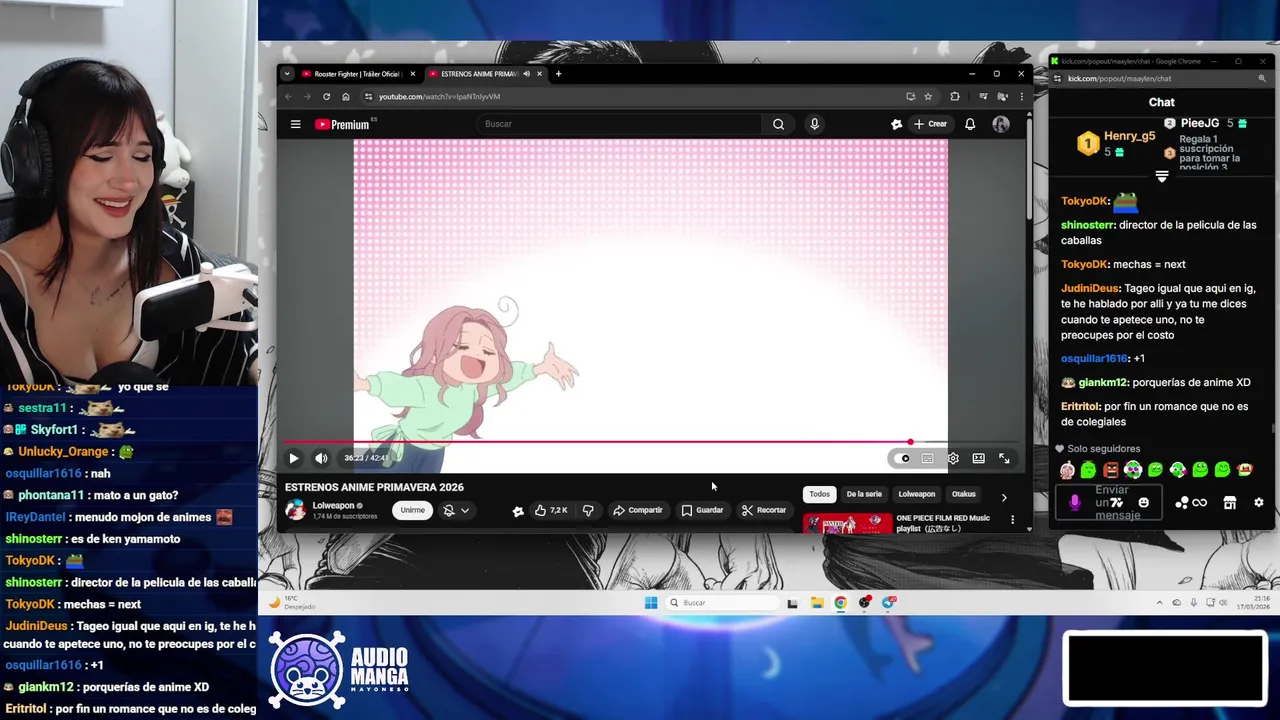Open File Explorer from taskbar
1280x720 pixels.
pos(817,603)
